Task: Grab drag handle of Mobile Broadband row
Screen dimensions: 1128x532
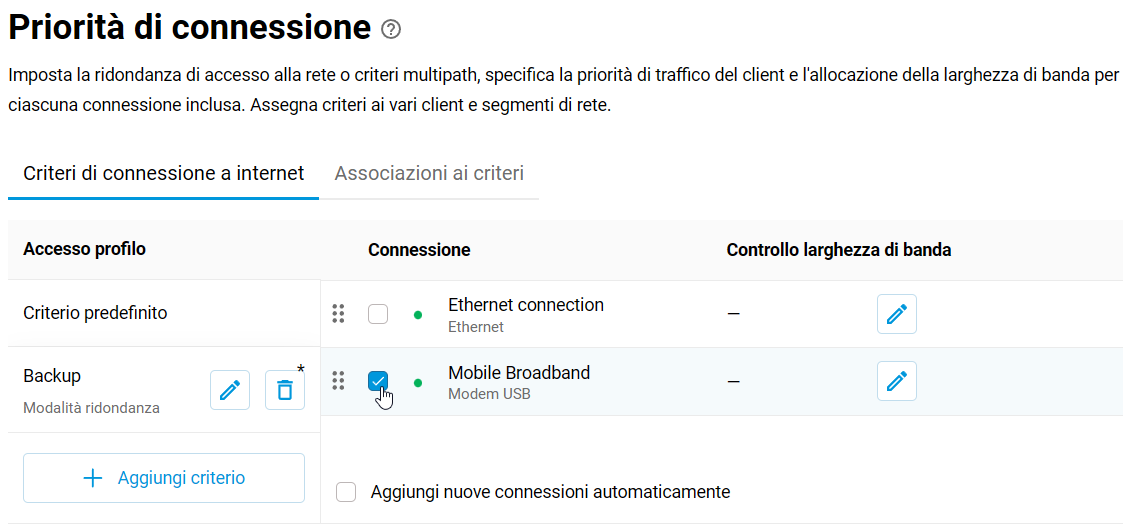Action: pyautogui.click(x=339, y=381)
